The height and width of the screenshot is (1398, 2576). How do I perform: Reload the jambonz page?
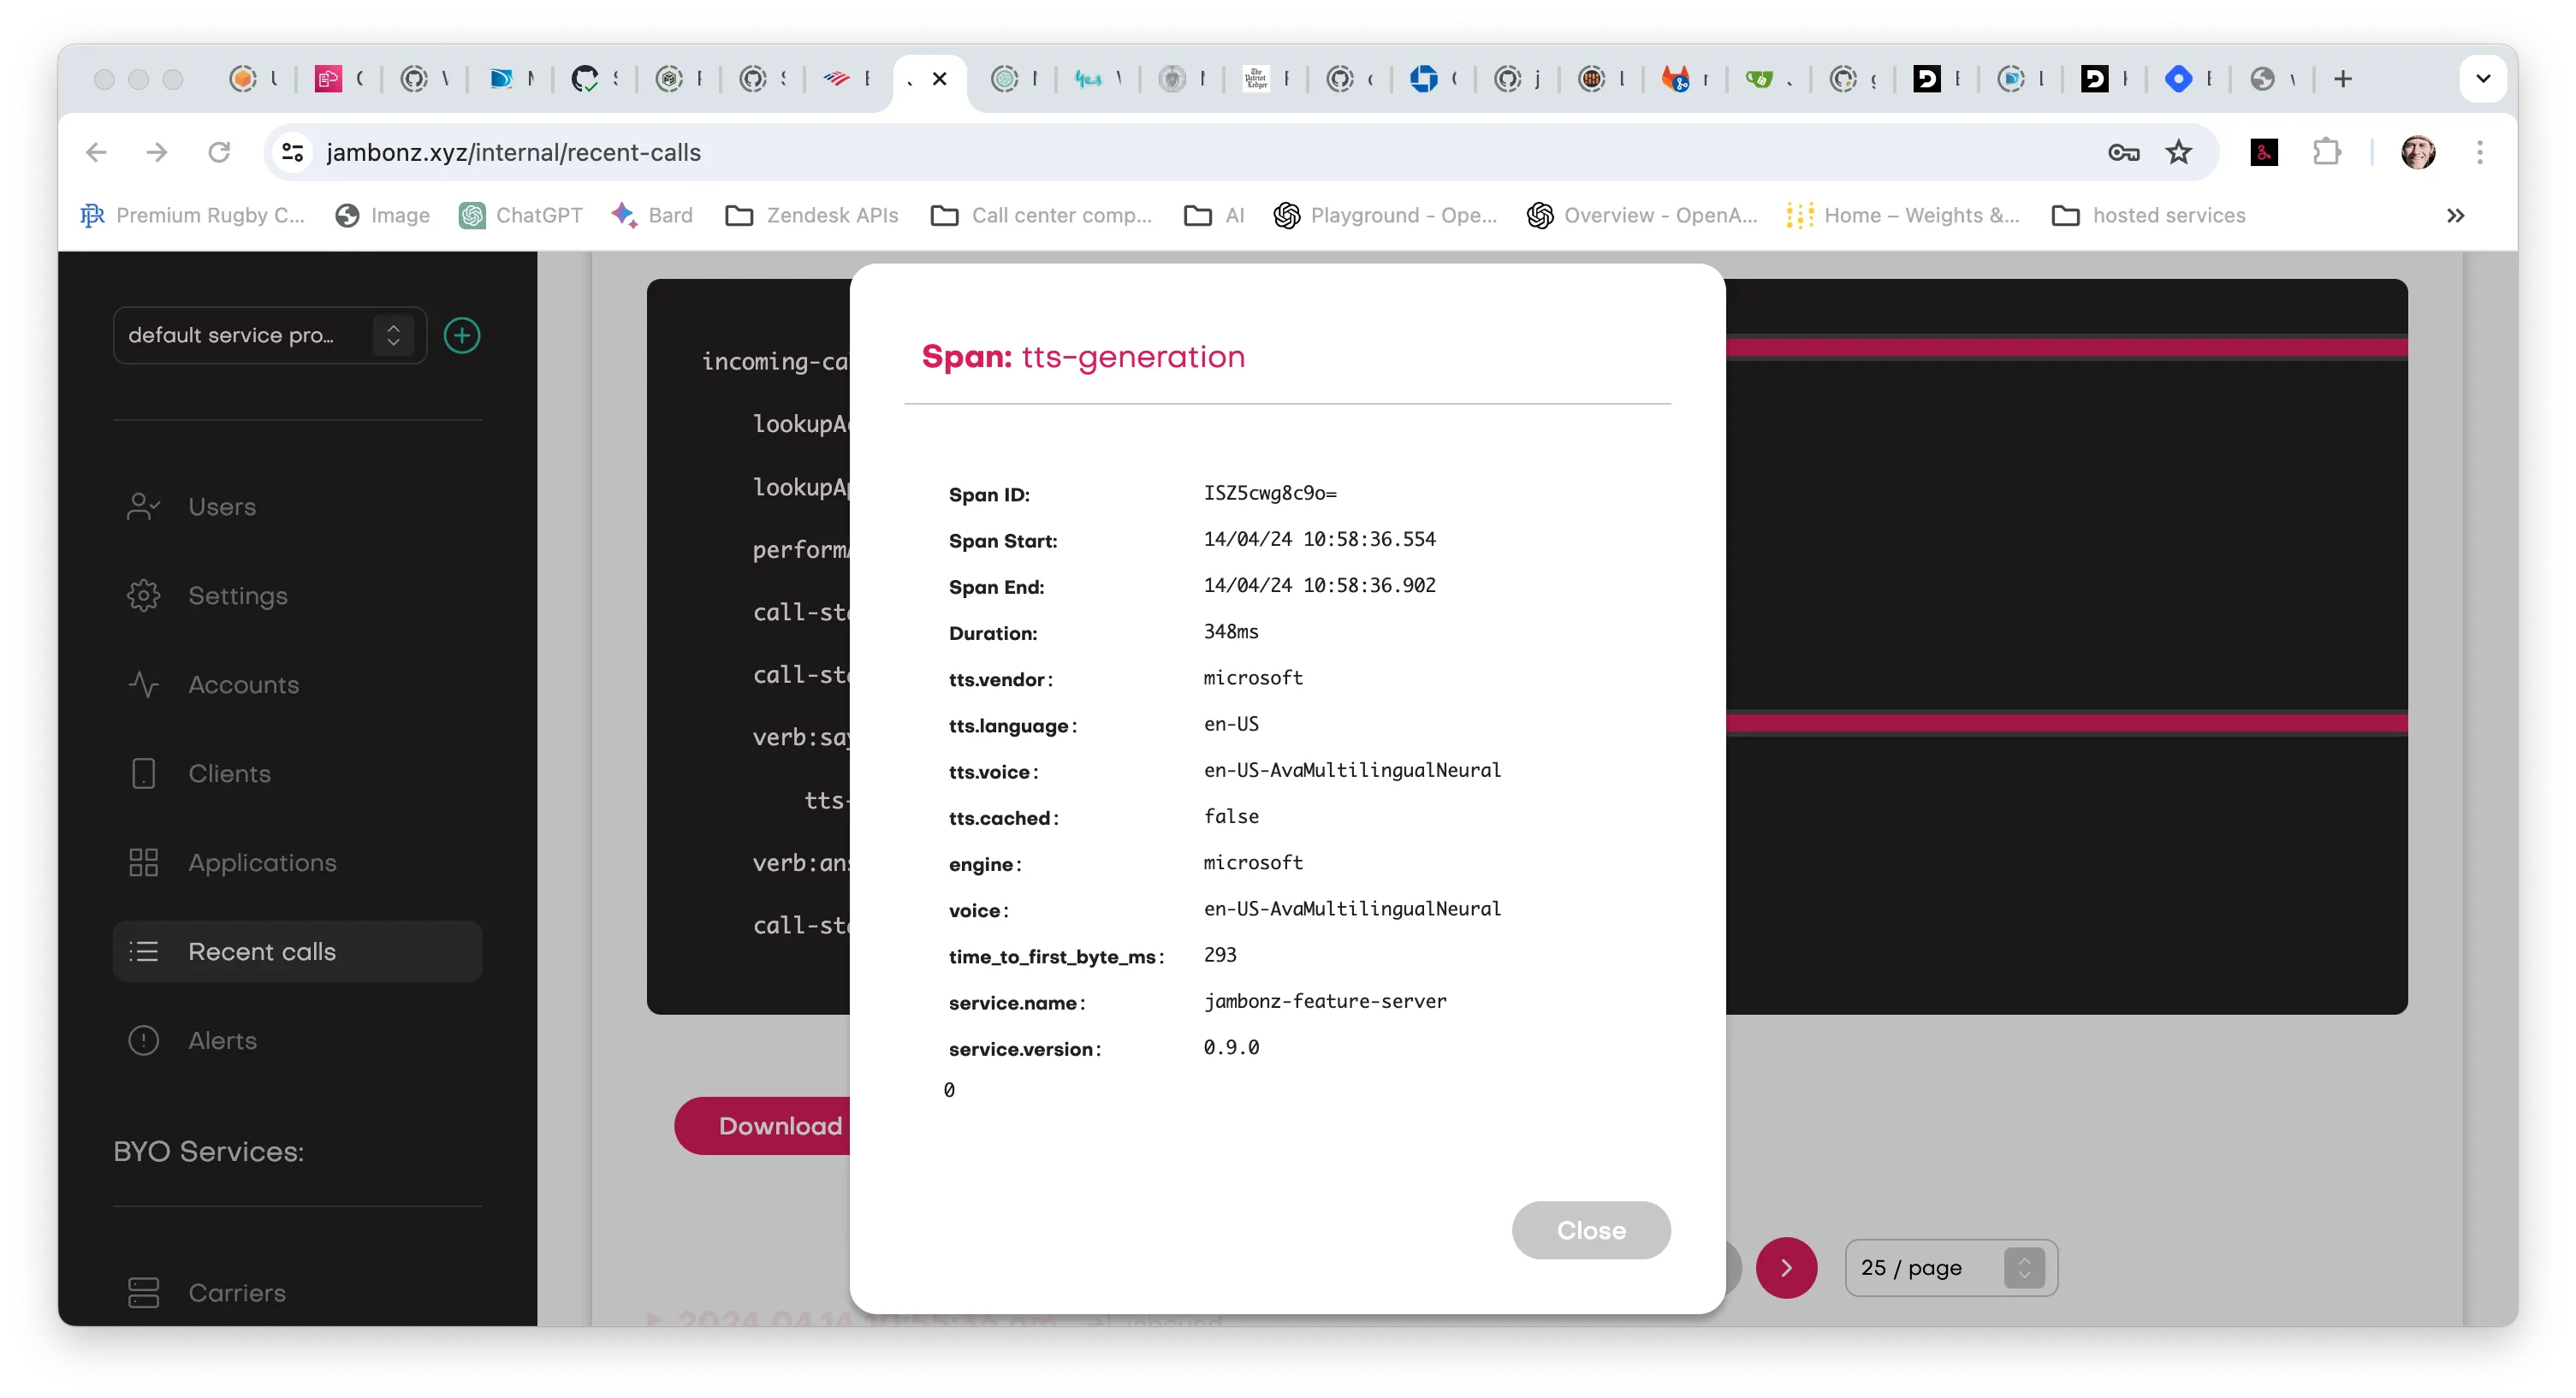(x=218, y=152)
